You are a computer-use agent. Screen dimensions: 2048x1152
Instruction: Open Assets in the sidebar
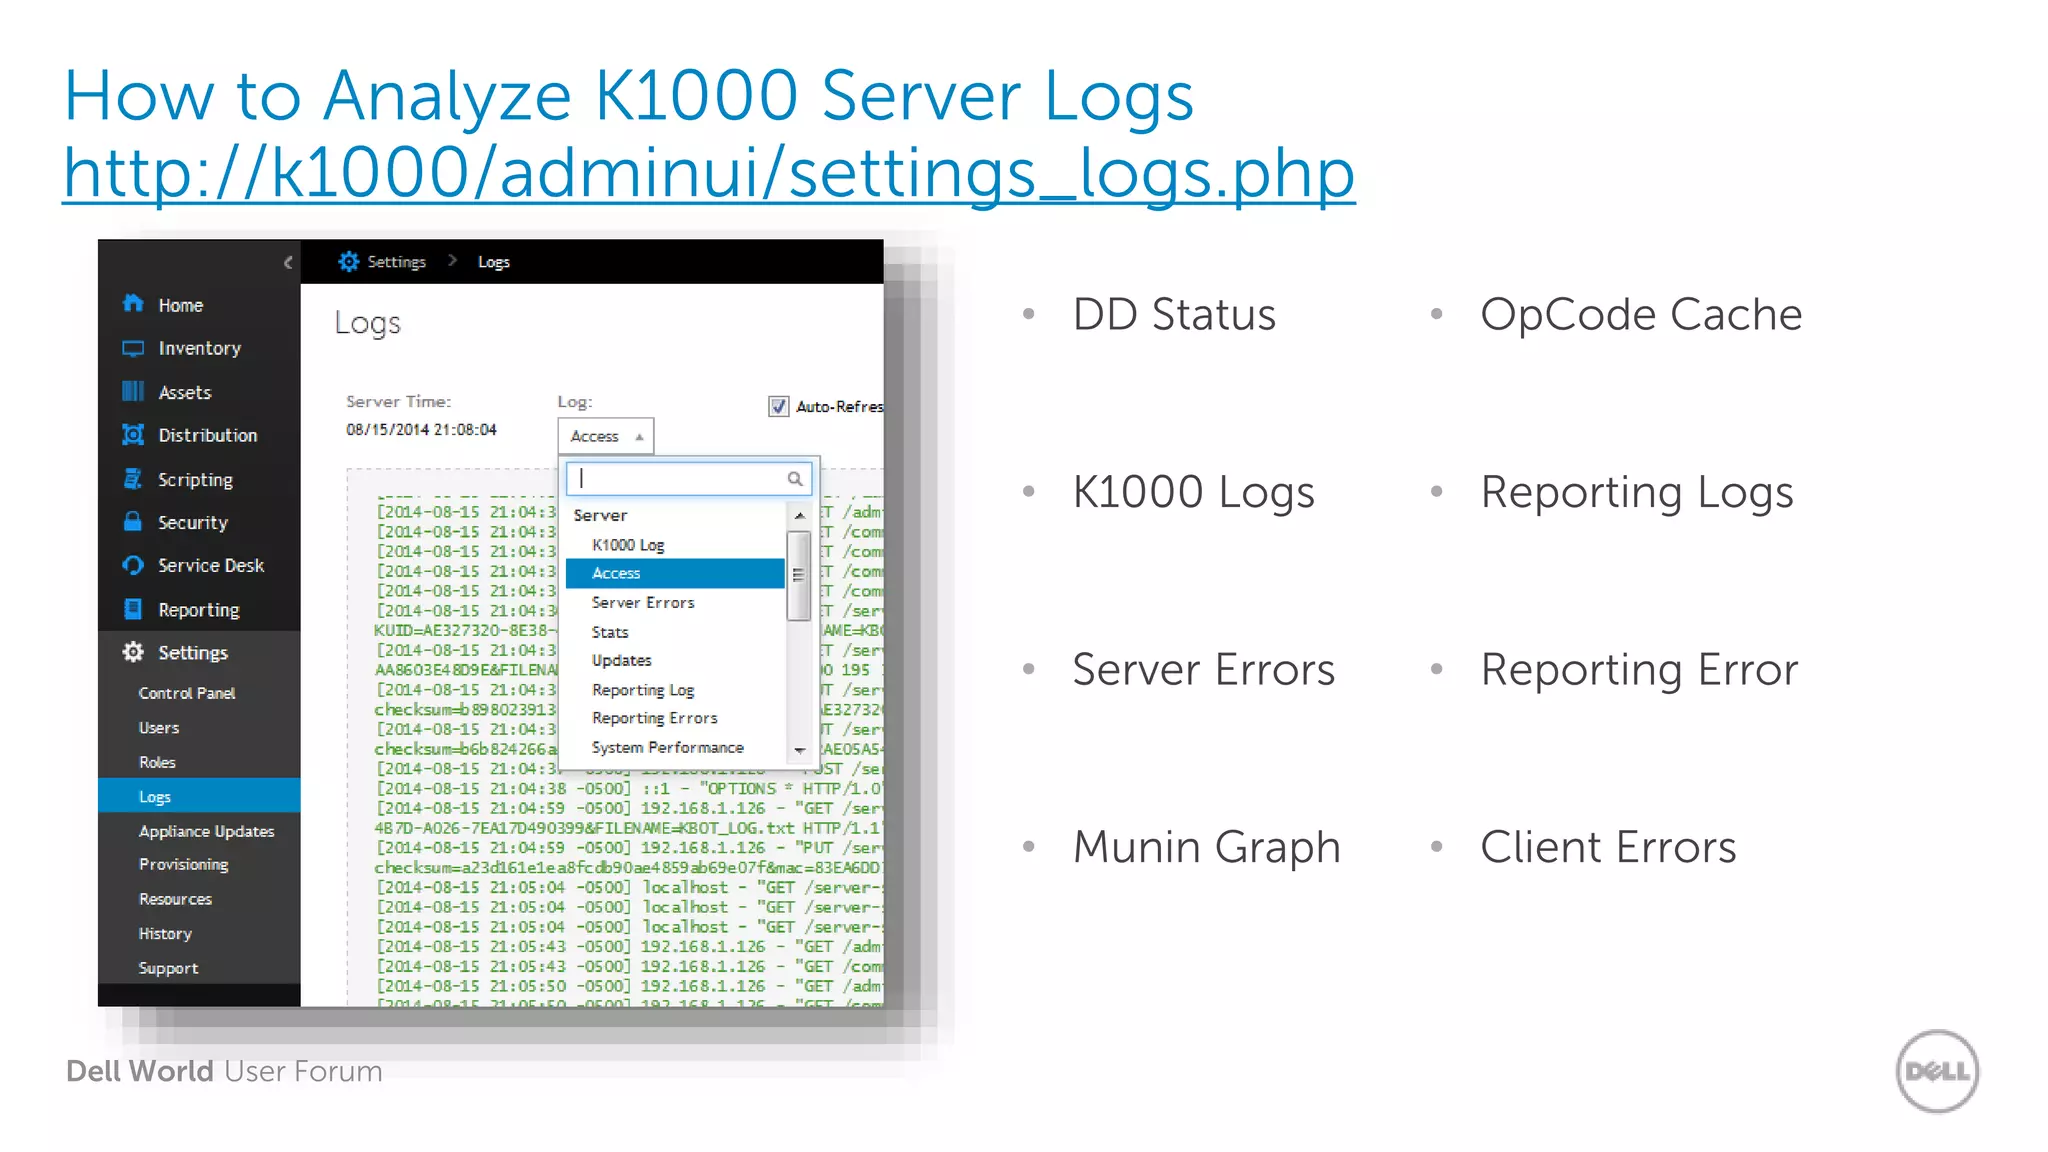point(185,392)
